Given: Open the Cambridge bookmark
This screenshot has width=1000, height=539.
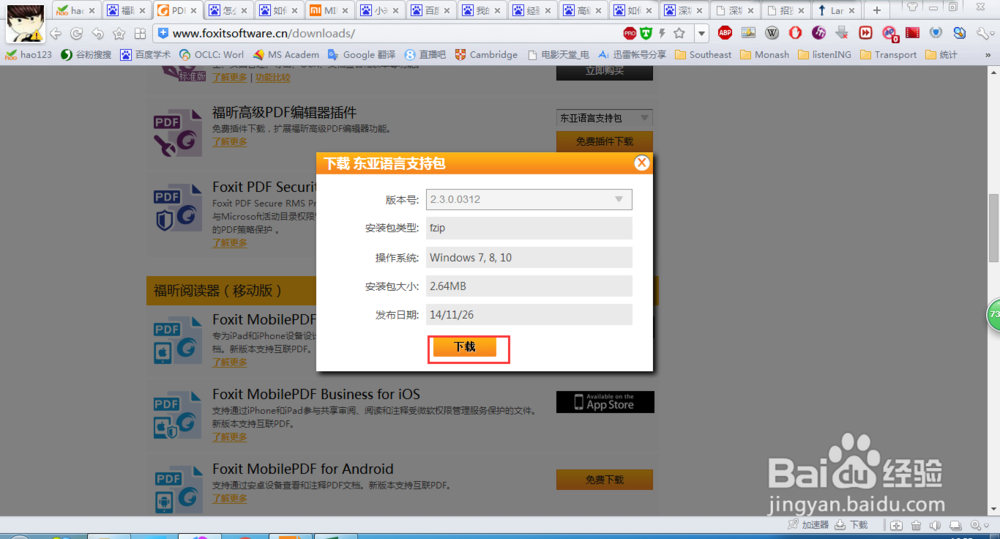Looking at the screenshot, I should [x=486, y=55].
